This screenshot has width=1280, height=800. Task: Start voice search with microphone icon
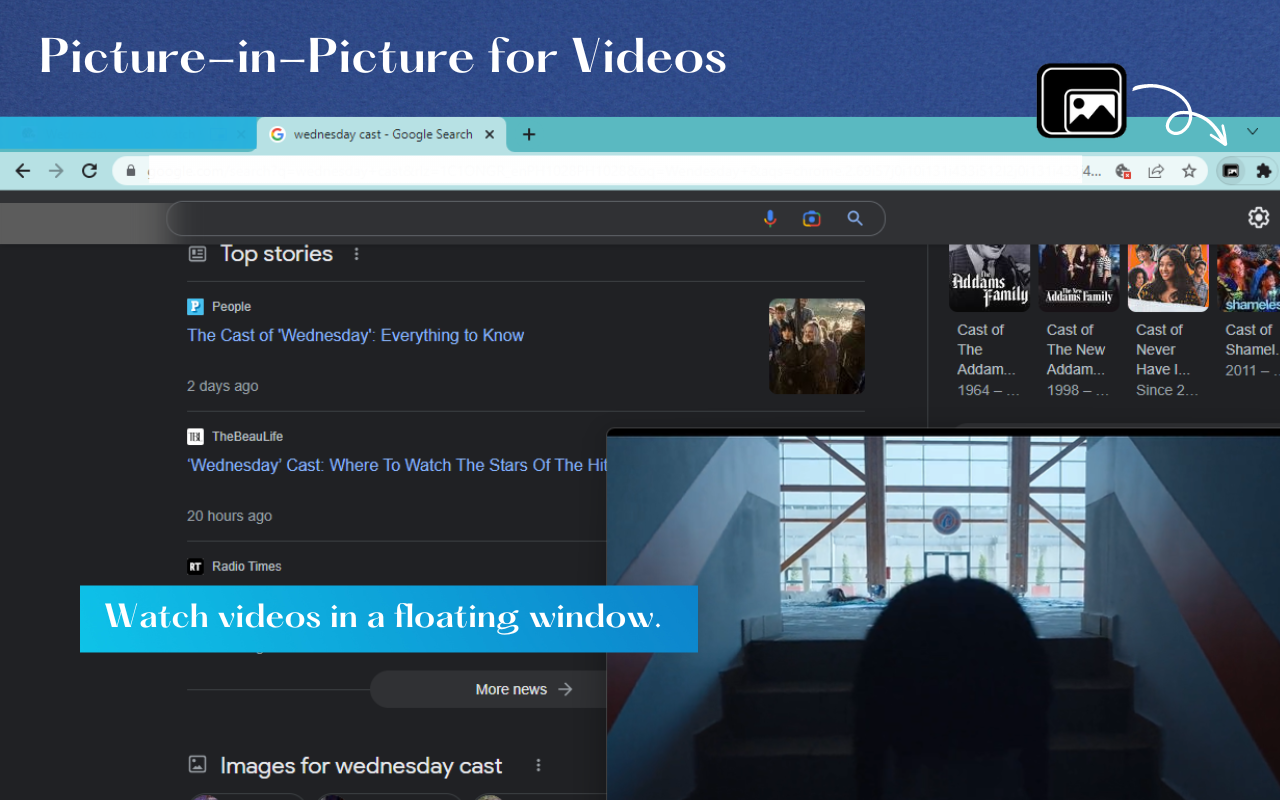click(770, 218)
